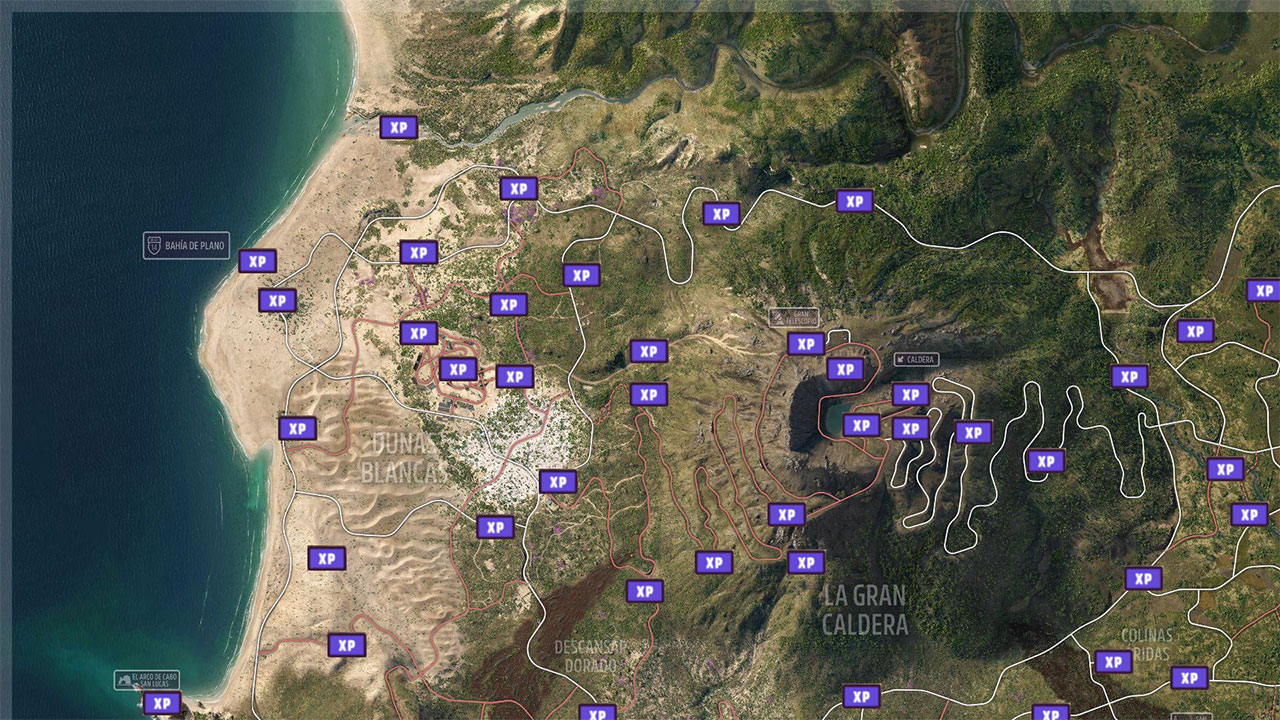Click XP marker beneath El Arco de Cabo label
This screenshot has width=1280, height=720.
[x=162, y=703]
